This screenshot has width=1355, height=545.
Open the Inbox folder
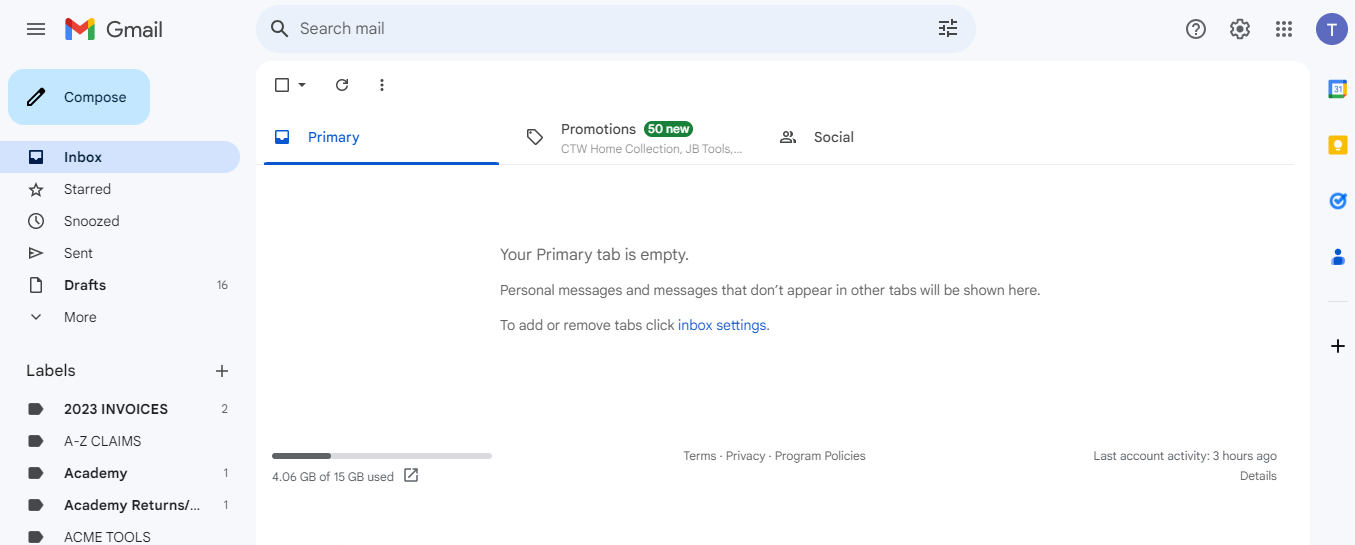(x=120, y=157)
